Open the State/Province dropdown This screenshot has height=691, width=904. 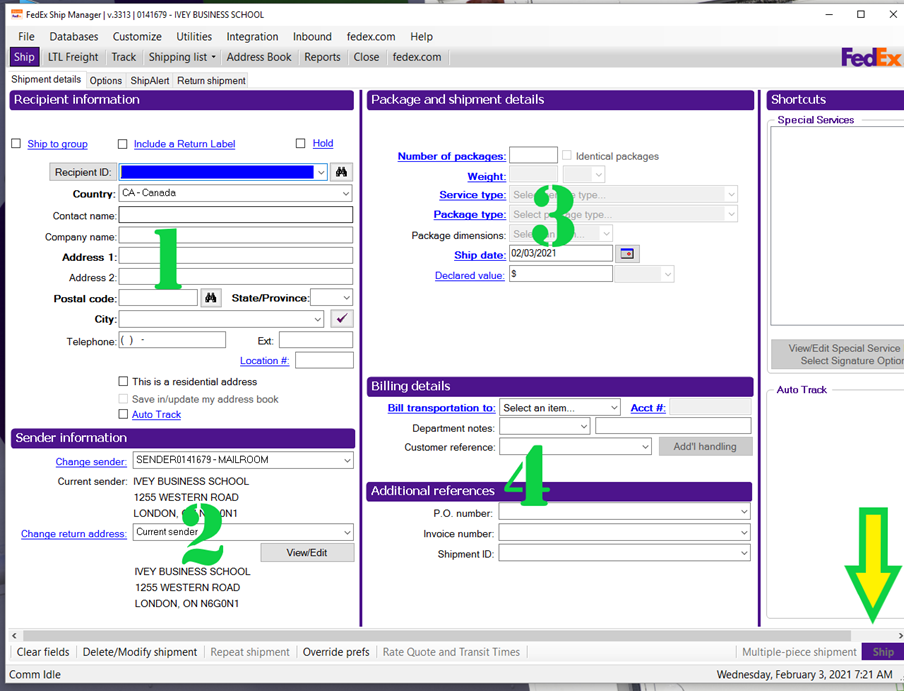346,298
